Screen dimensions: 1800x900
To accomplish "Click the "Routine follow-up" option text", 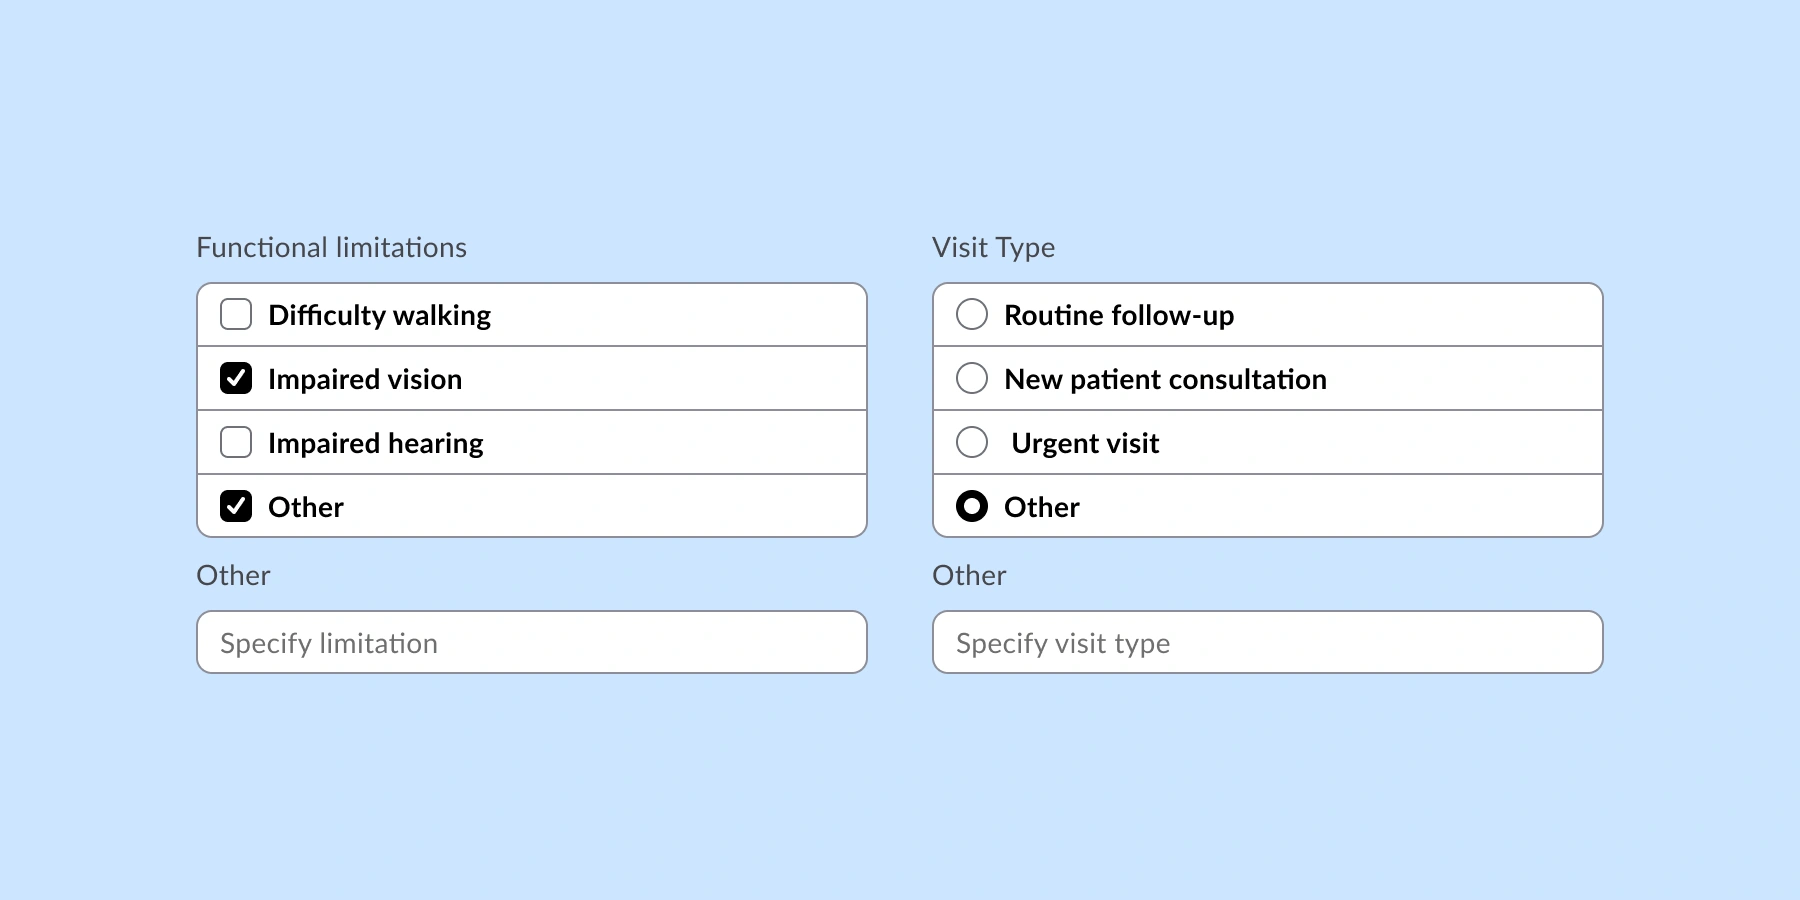I will tap(1119, 315).
